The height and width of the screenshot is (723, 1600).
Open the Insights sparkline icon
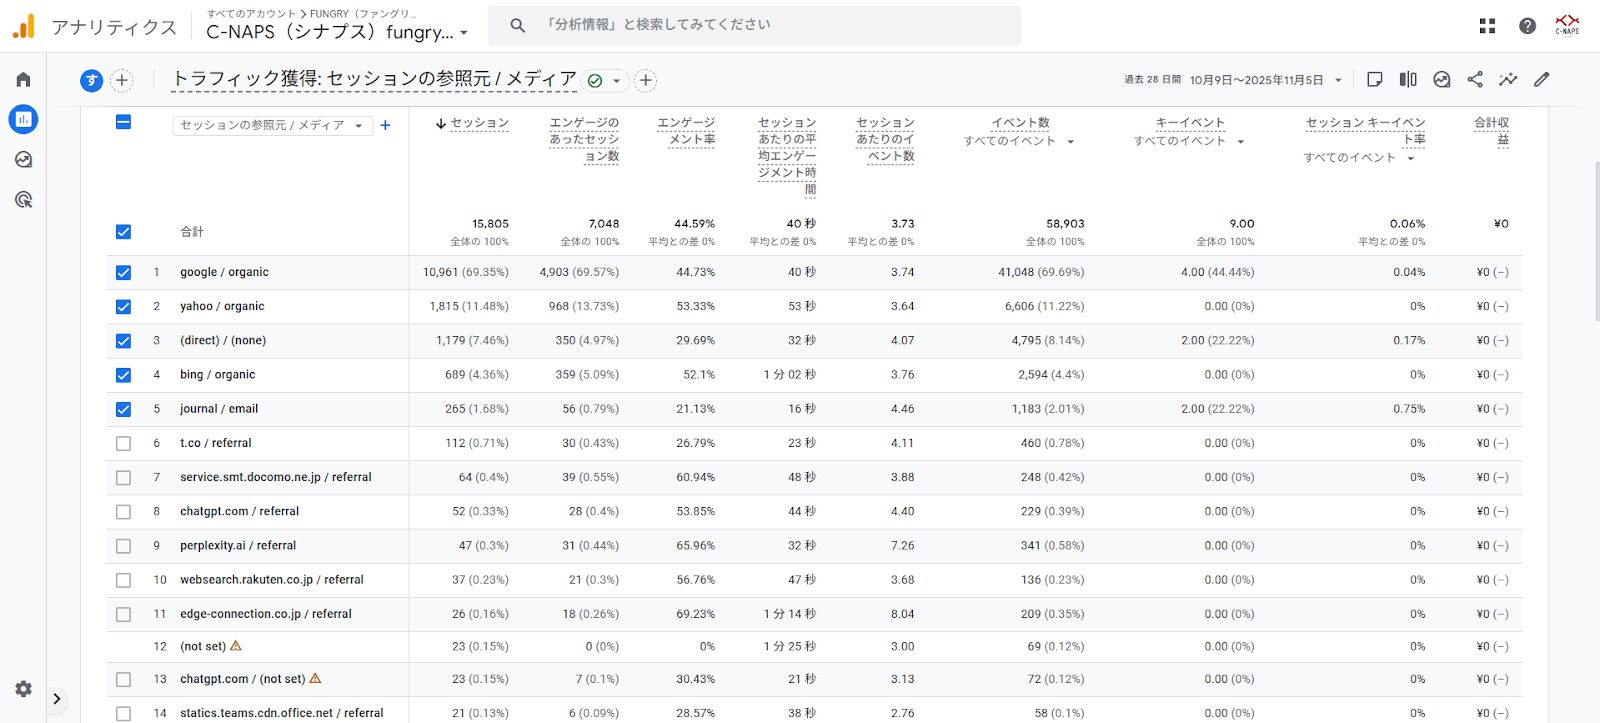point(1508,79)
